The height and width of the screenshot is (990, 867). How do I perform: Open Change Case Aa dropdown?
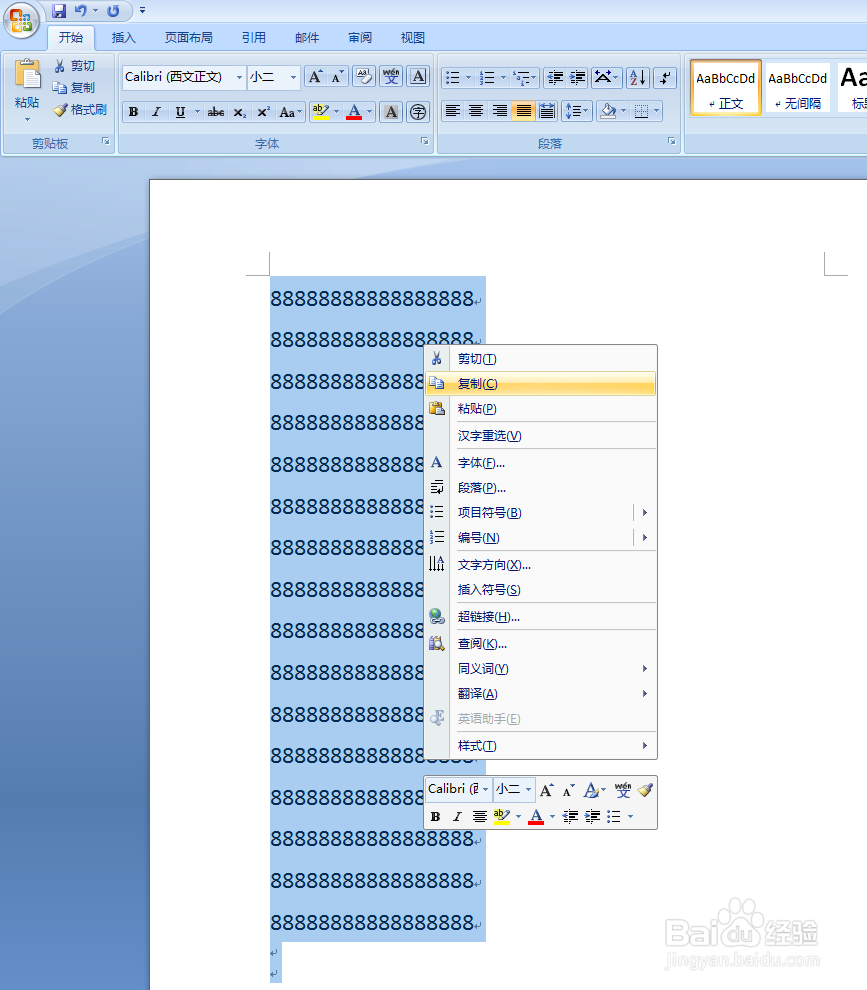coord(291,112)
